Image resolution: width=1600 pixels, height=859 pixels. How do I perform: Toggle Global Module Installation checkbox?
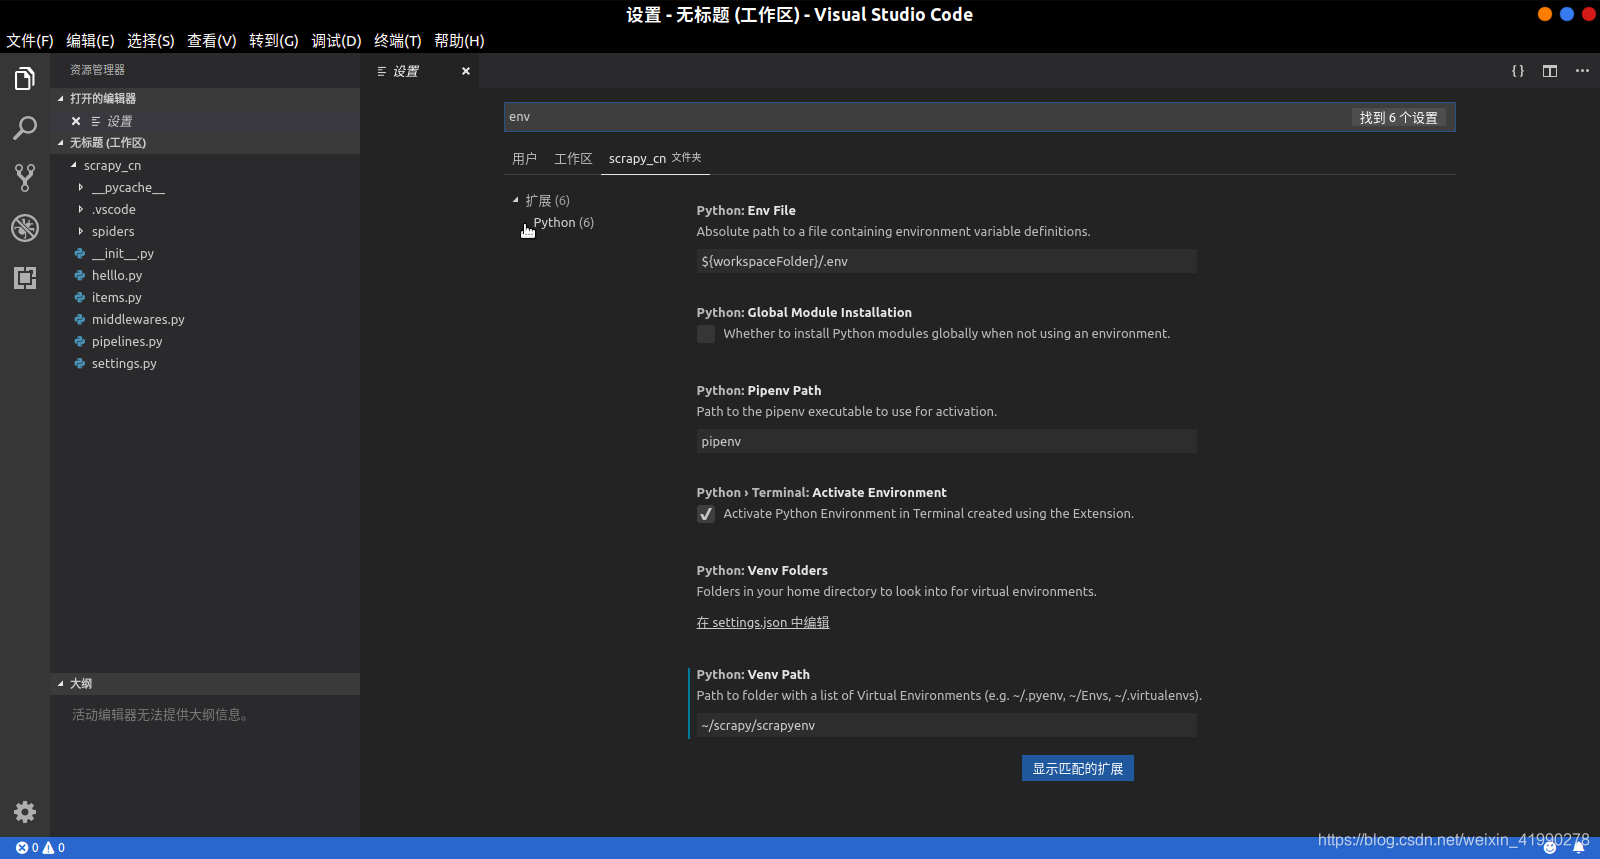[706, 334]
